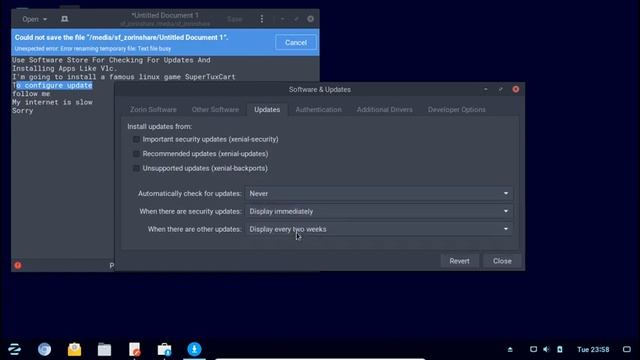Open Software store from taskbar

click(164, 349)
